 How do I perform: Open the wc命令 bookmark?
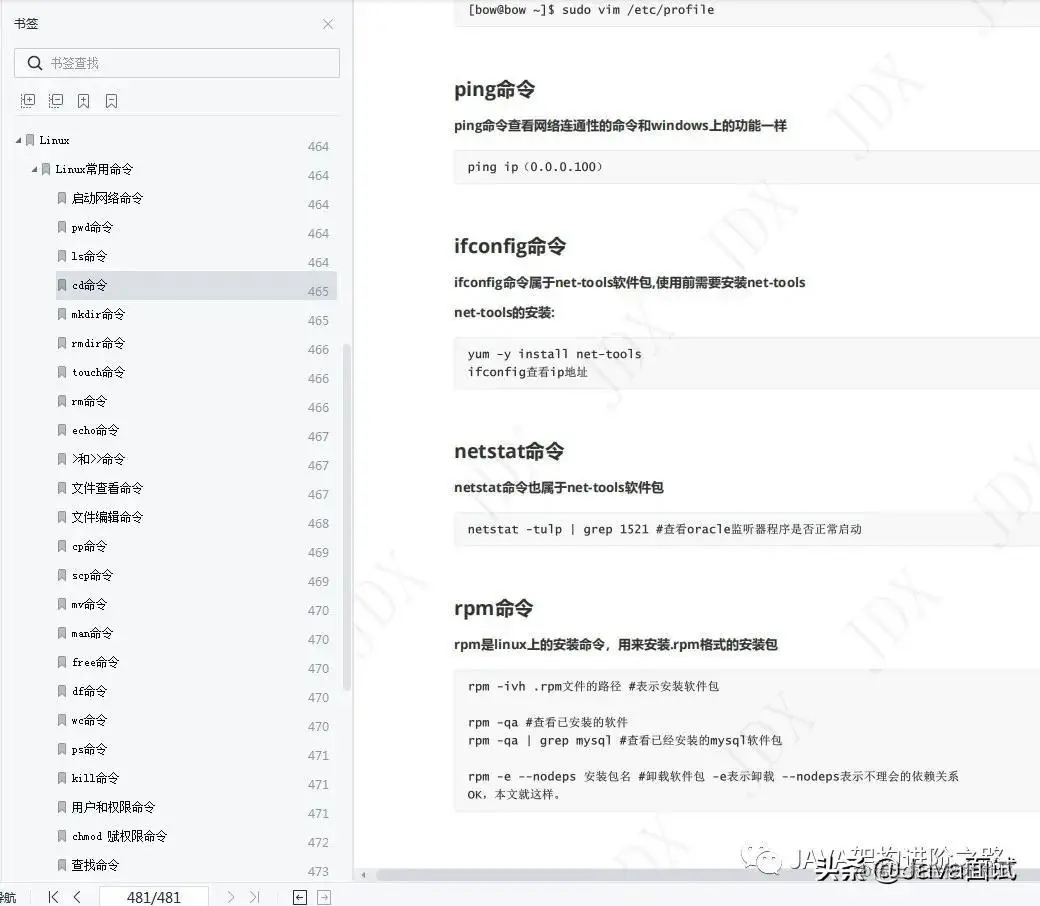pyautogui.click(x=89, y=720)
